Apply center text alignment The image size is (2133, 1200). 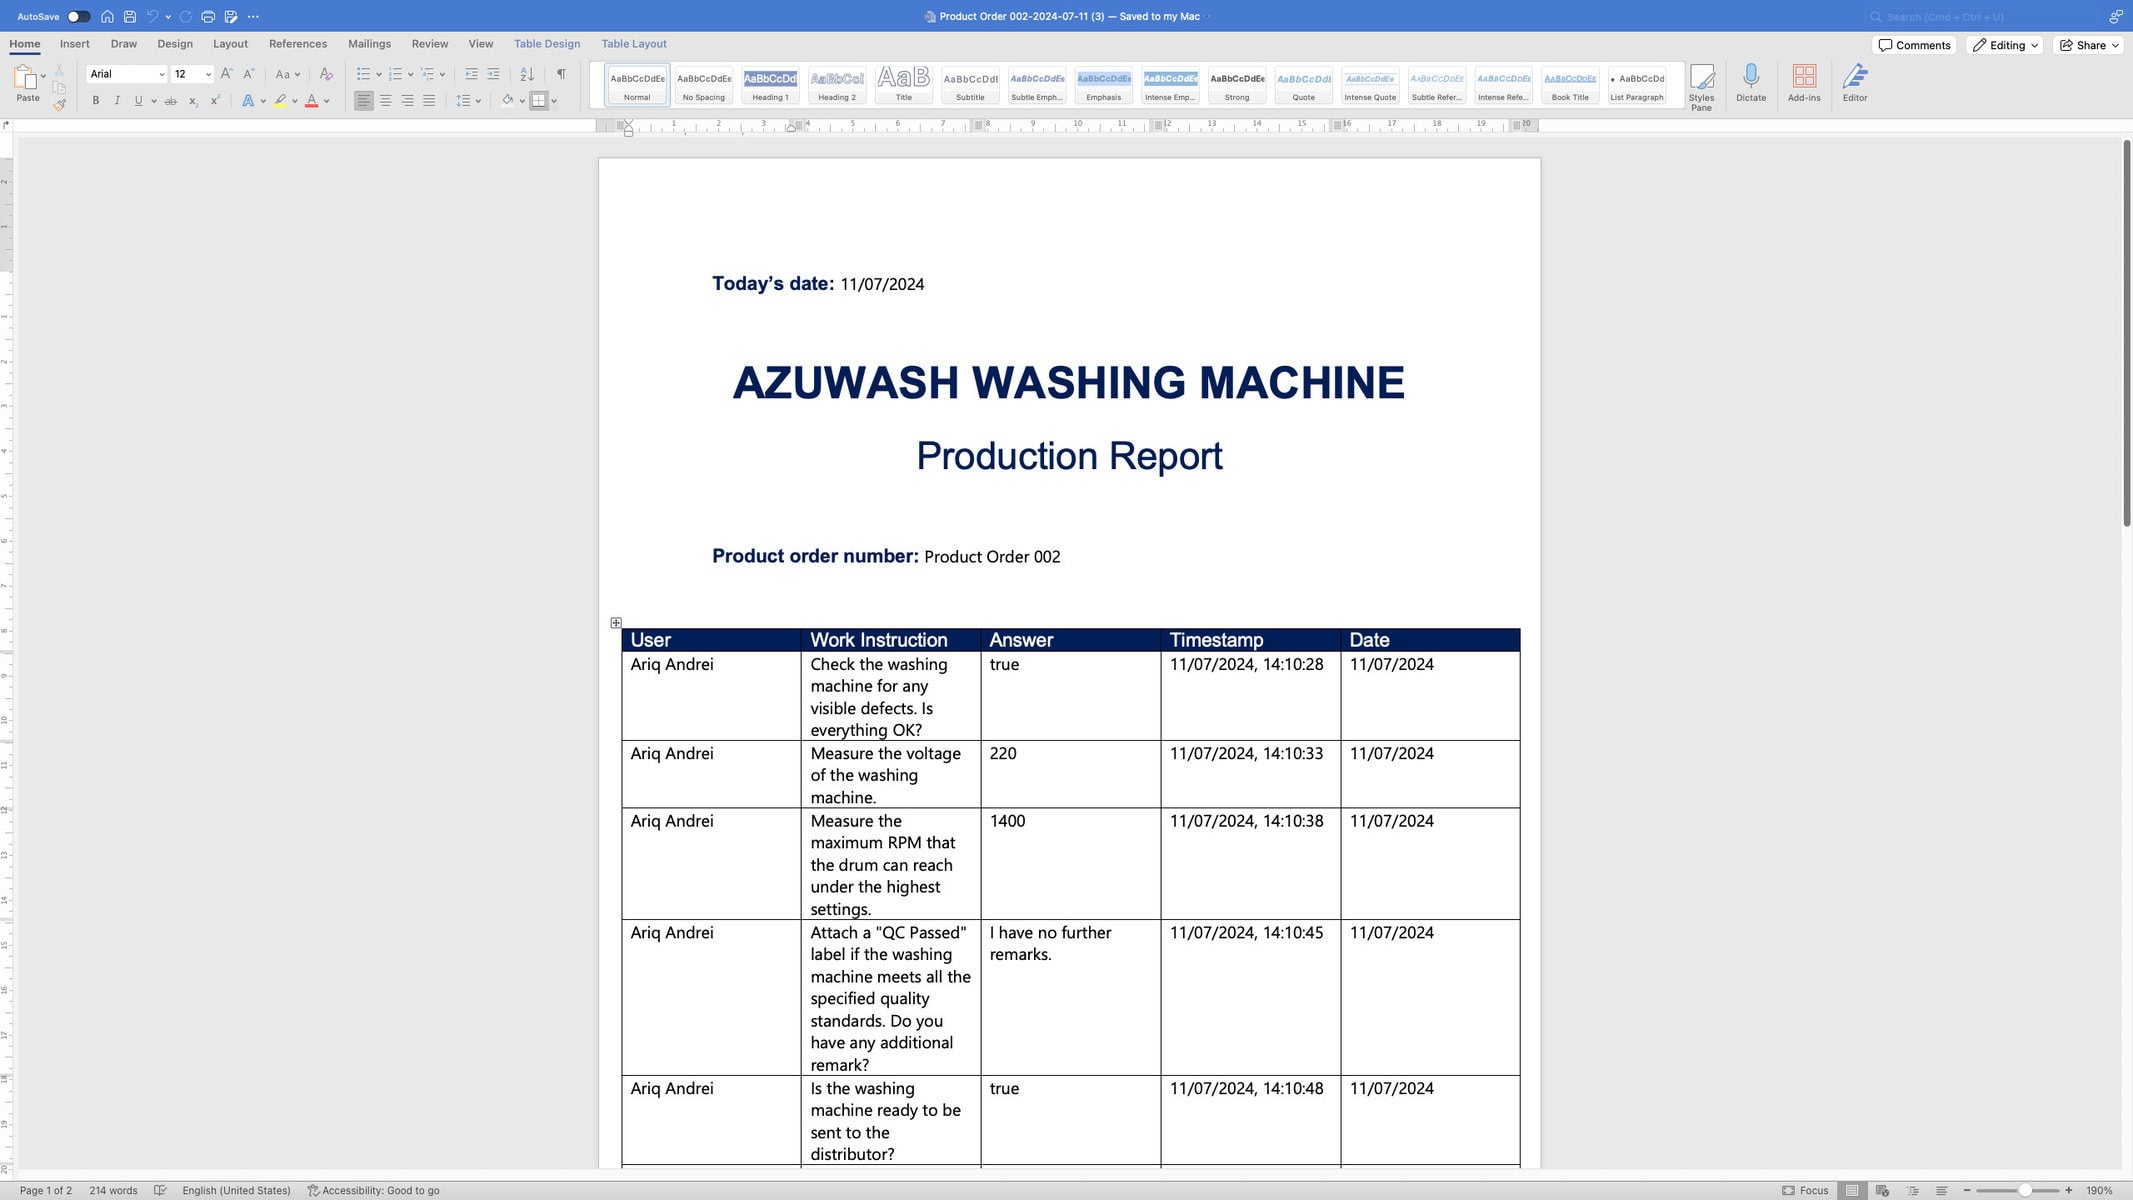pos(385,100)
